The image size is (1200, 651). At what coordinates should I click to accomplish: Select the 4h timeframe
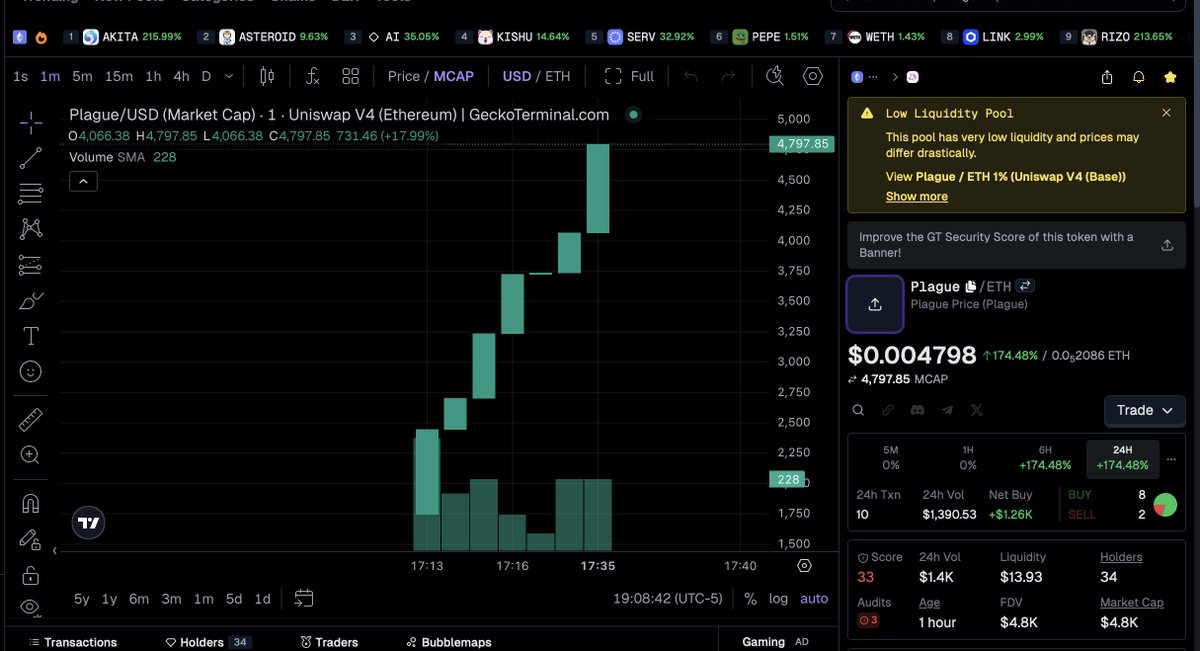181,76
